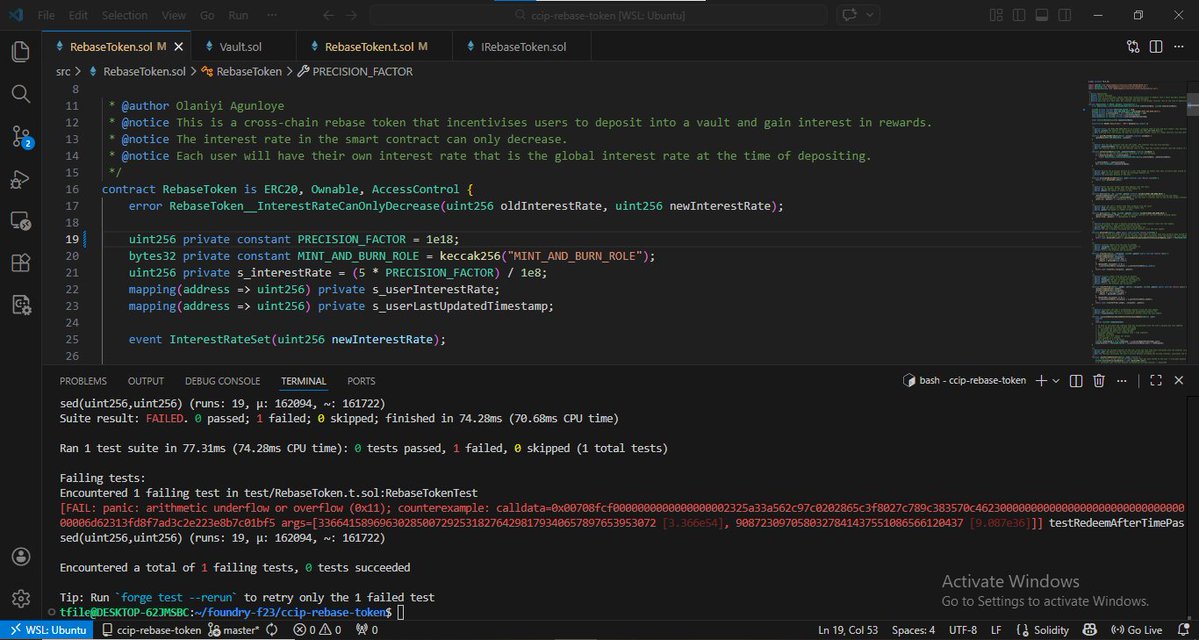
Task: Open the Manage gear icon
Action: tap(21, 598)
